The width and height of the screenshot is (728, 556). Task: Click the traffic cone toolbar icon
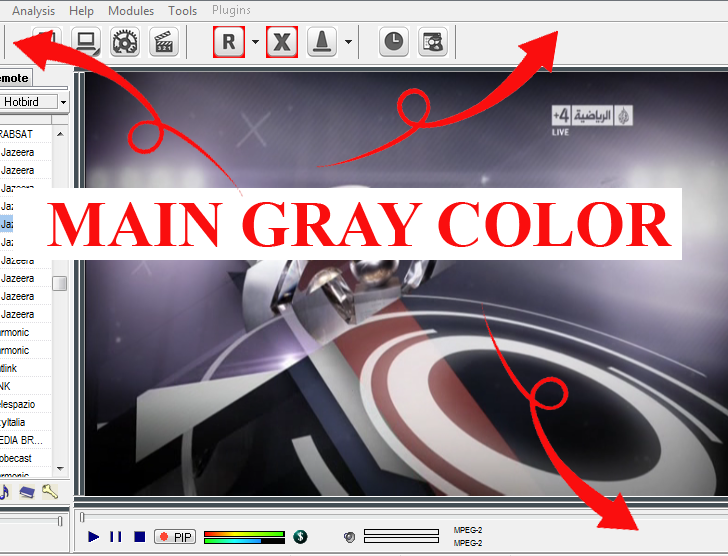(322, 42)
